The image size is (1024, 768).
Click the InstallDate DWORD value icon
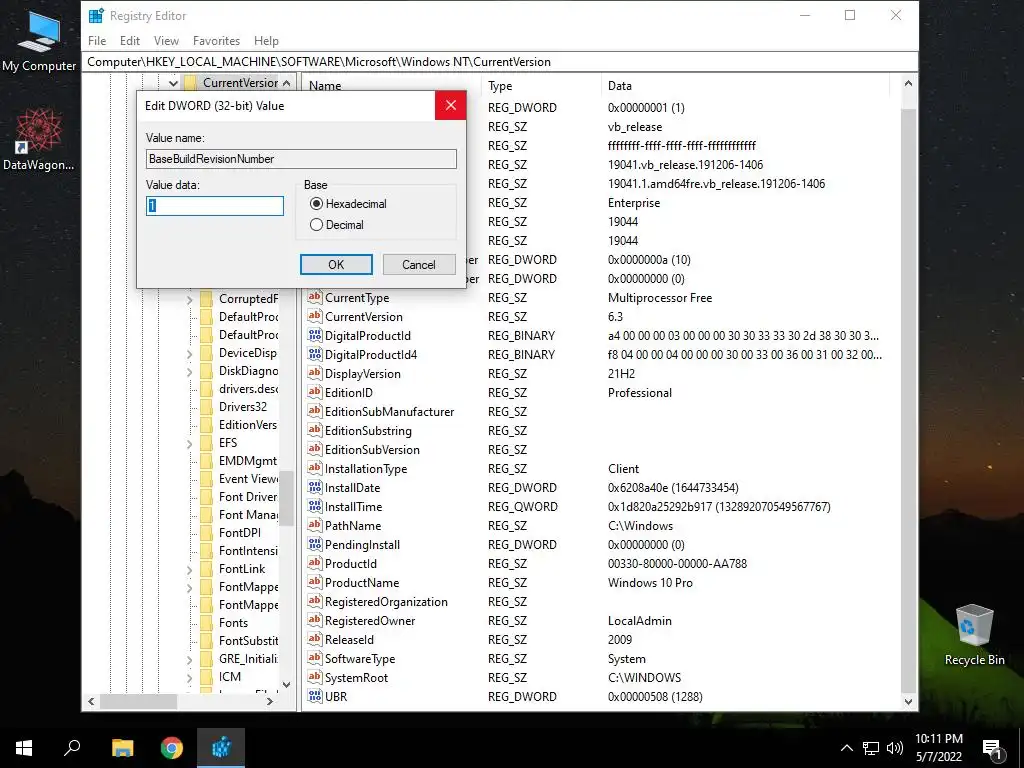coord(315,487)
